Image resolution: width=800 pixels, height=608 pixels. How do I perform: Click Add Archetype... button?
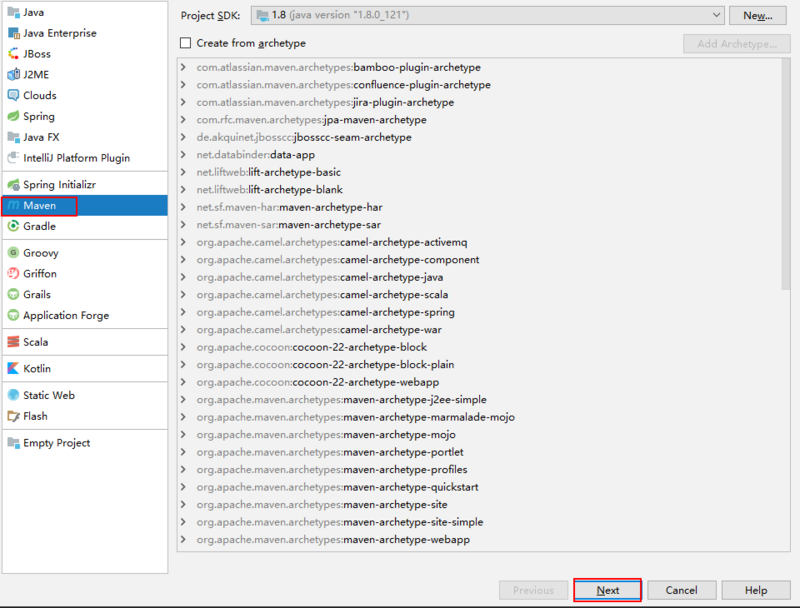tap(737, 44)
